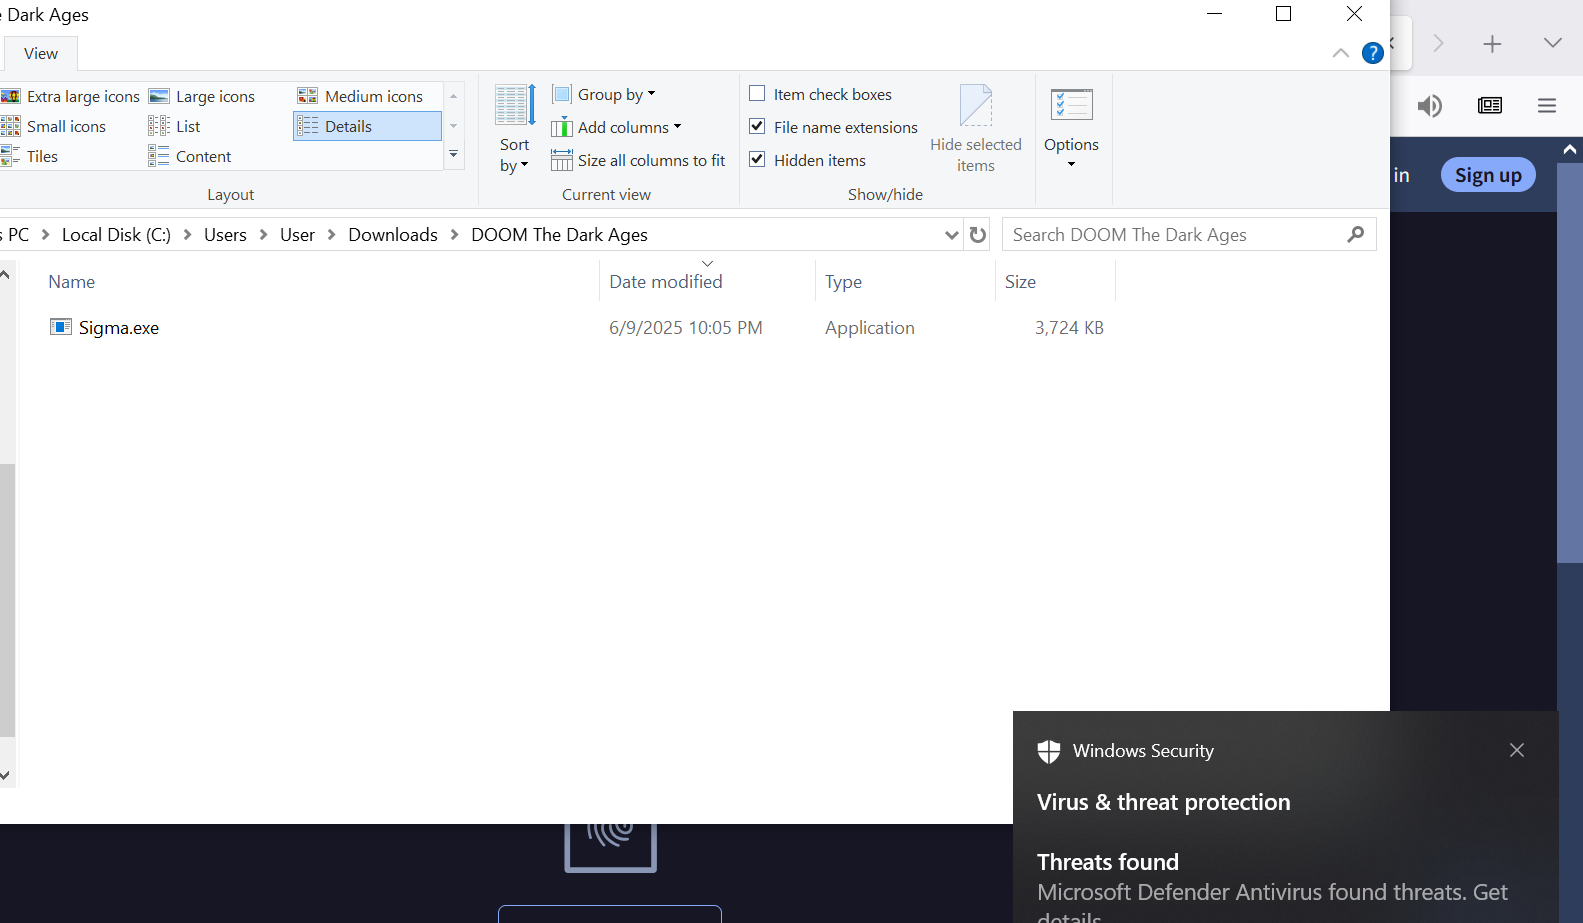1583x923 pixels.
Task: Click the search magnifier icon
Action: 1356,235
